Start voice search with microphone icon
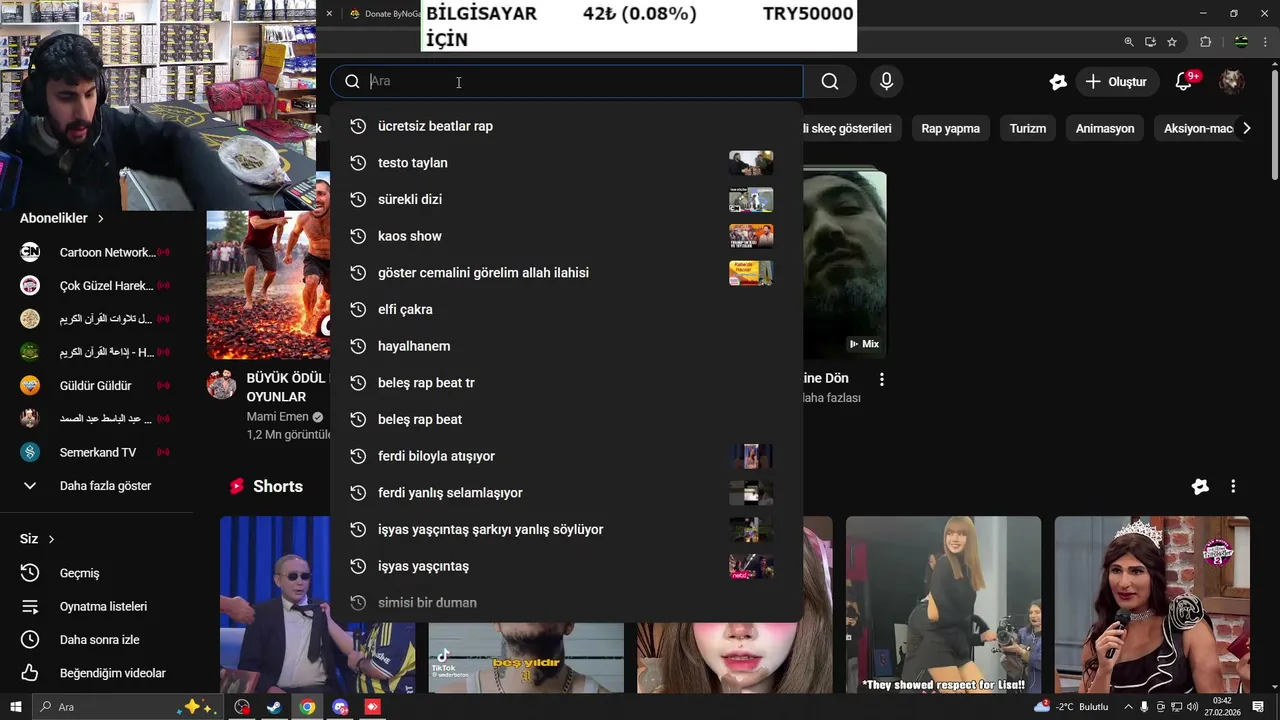1280x720 pixels. [x=886, y=82]
